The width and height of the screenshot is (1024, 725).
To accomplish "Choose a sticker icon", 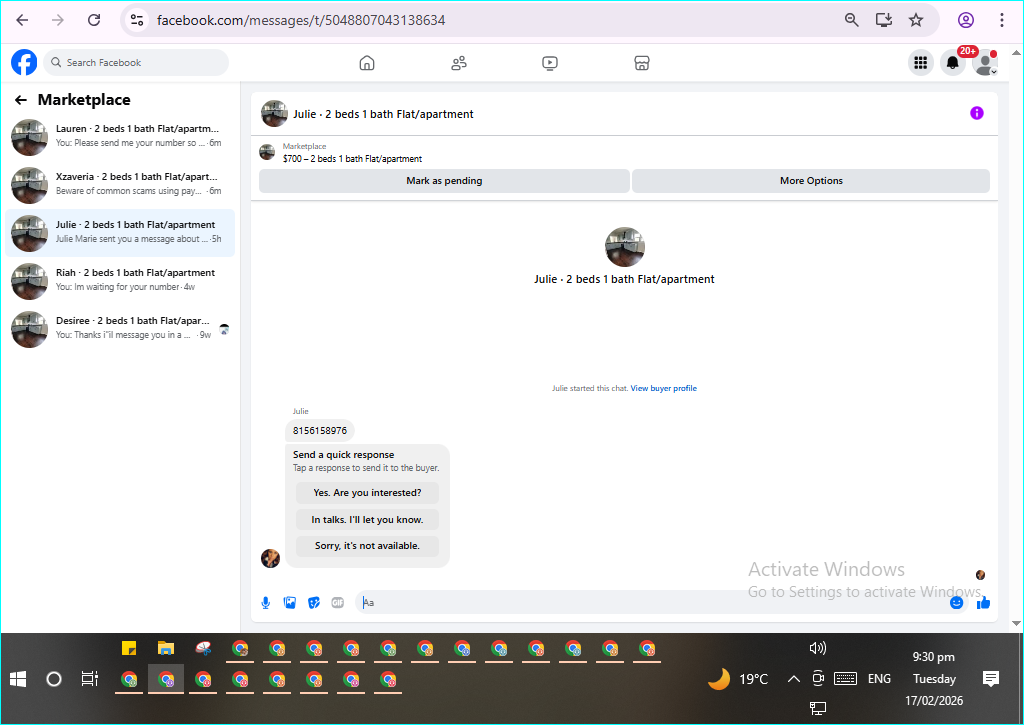I will [x=314, y=602].
